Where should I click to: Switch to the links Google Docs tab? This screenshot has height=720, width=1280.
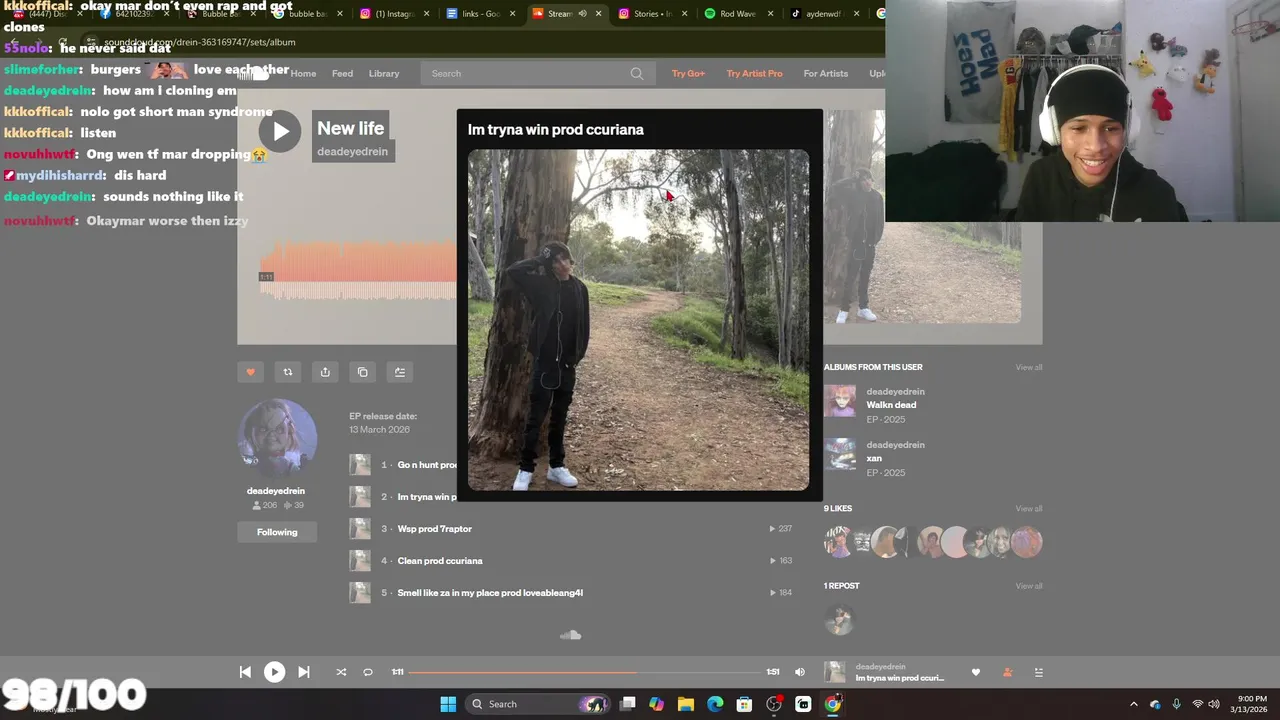(x=474, y=14)
